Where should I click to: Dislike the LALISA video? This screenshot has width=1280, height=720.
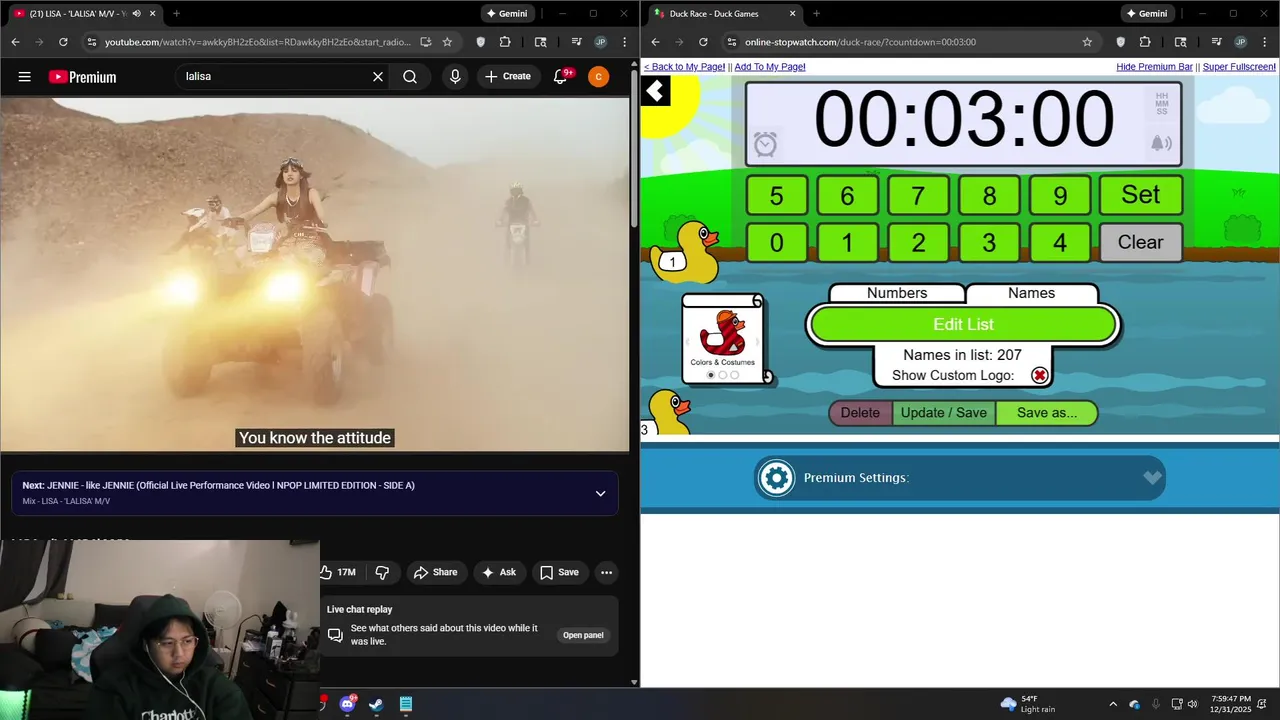(382, 573)
